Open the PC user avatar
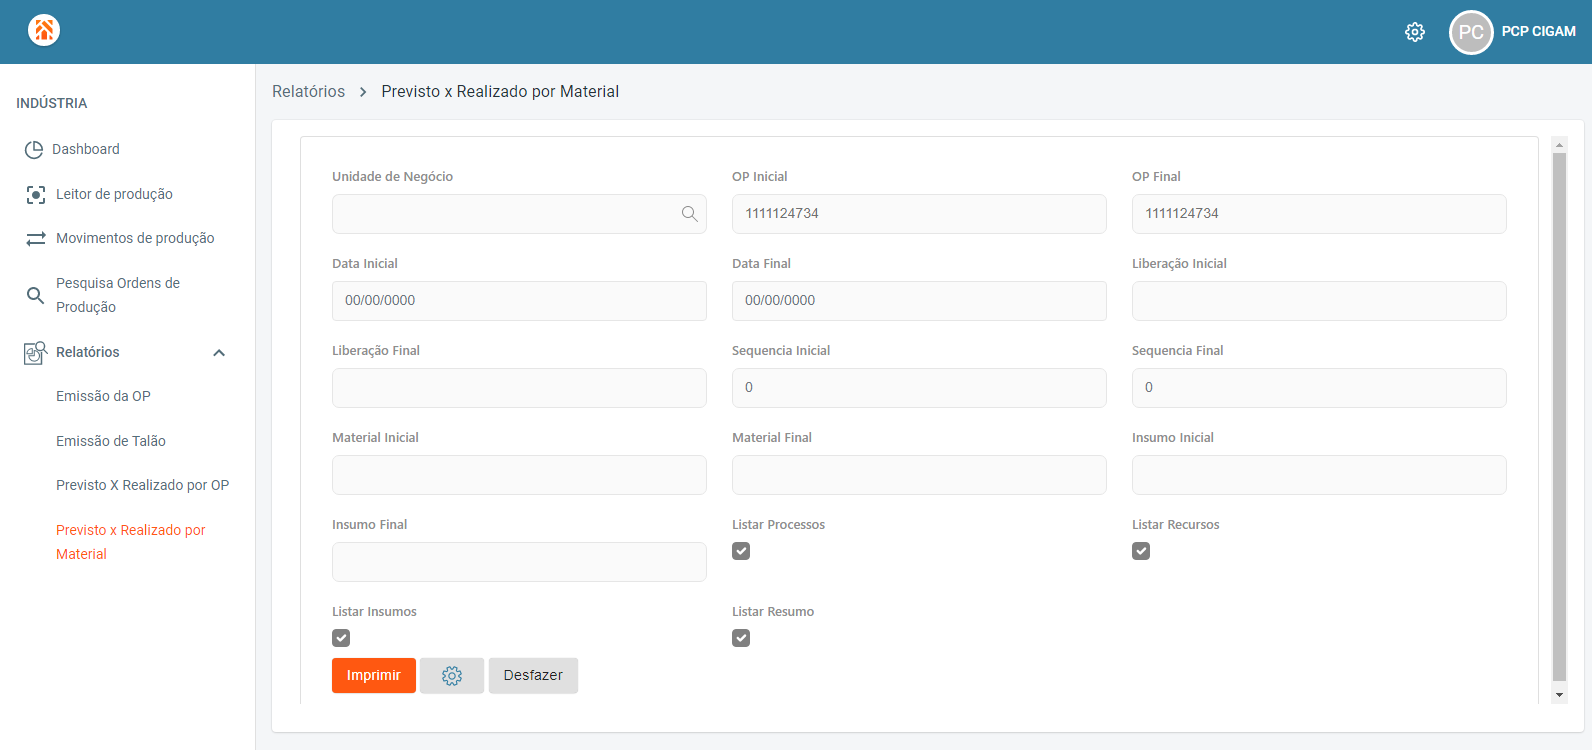Screen dimensions: 1592x750 point(1471,32)
